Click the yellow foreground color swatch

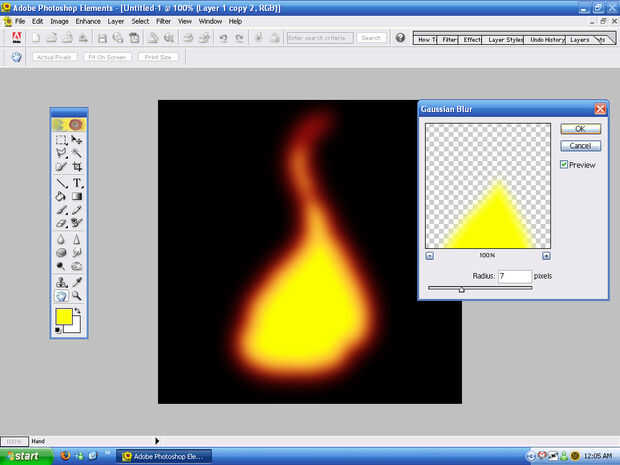63,316
